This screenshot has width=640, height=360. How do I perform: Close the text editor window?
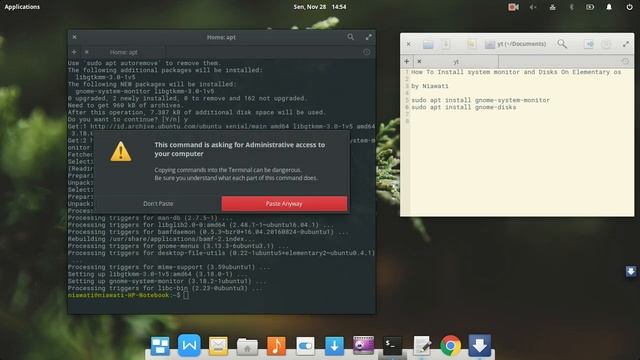click(409, 44)
